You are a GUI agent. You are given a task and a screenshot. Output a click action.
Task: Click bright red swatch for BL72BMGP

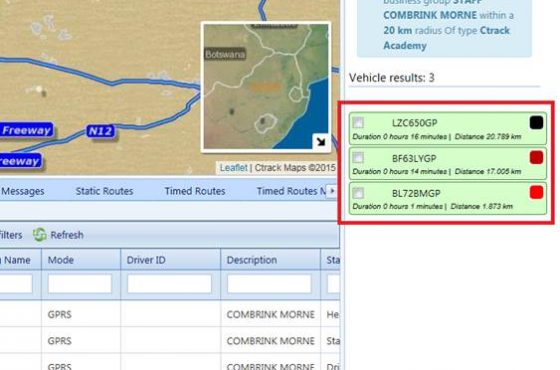(536, 192)
